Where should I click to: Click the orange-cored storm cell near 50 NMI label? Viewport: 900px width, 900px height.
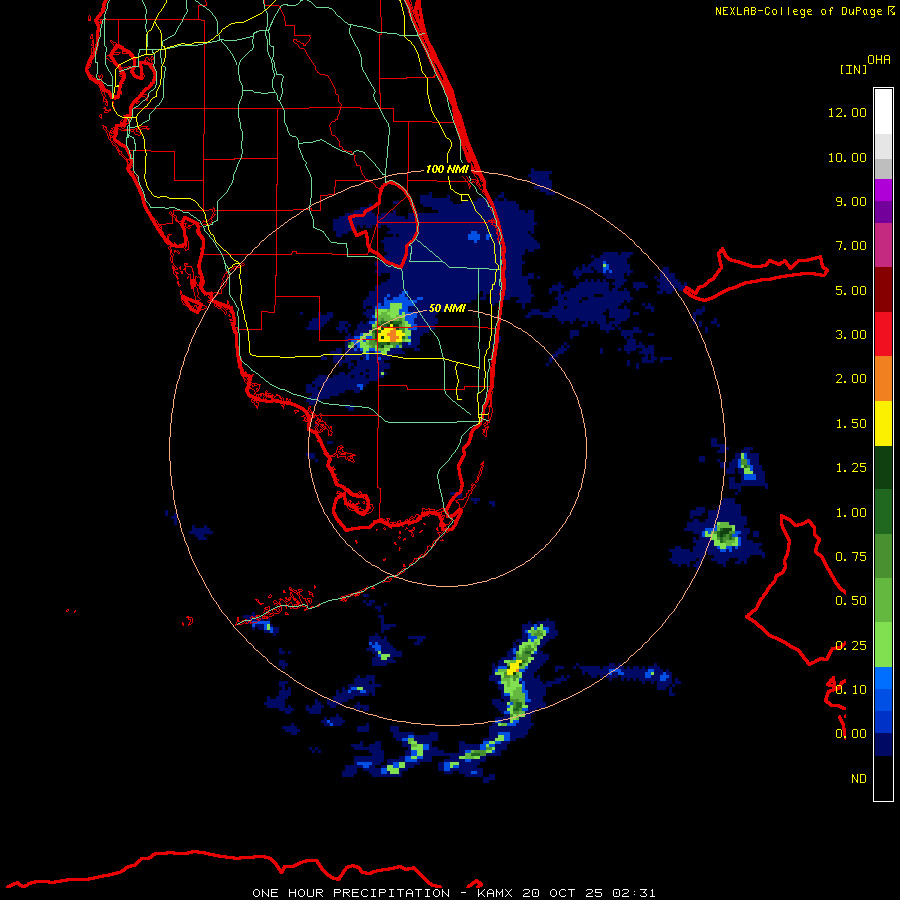(x=391, y=333)
